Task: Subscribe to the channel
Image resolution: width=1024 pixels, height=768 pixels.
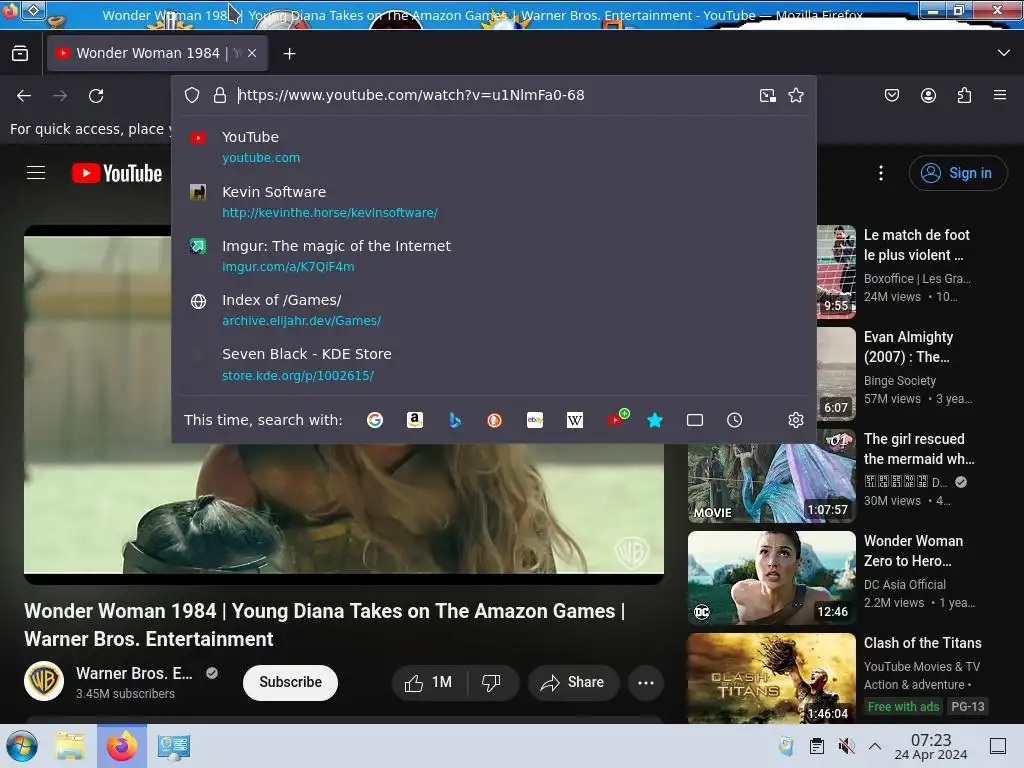Action: (291, 682)
